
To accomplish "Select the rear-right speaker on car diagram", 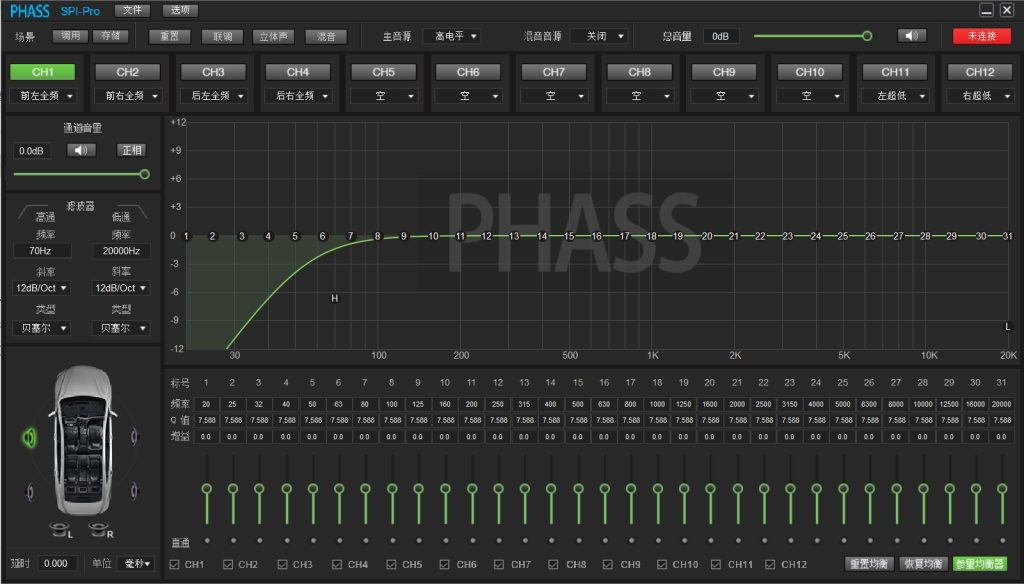I will [x=135, y=491].
